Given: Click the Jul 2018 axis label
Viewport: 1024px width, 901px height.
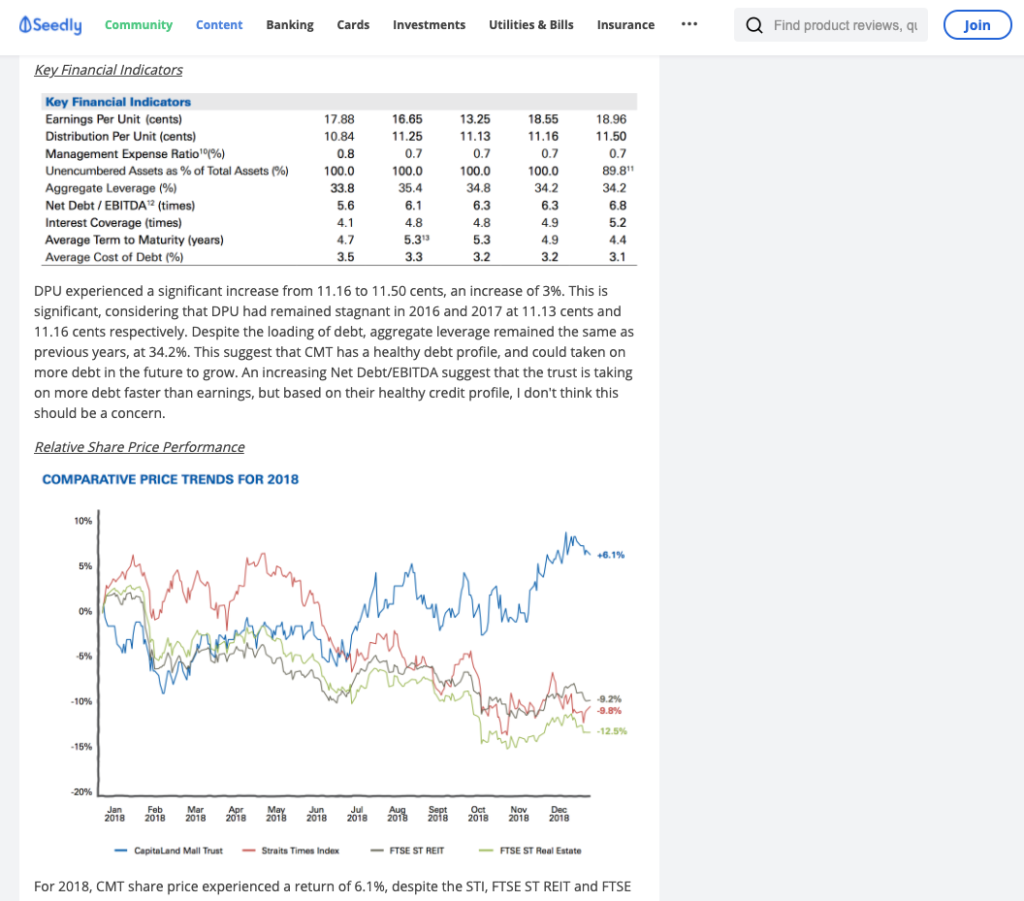Looking at the screenshot, I should click(357, 814).
